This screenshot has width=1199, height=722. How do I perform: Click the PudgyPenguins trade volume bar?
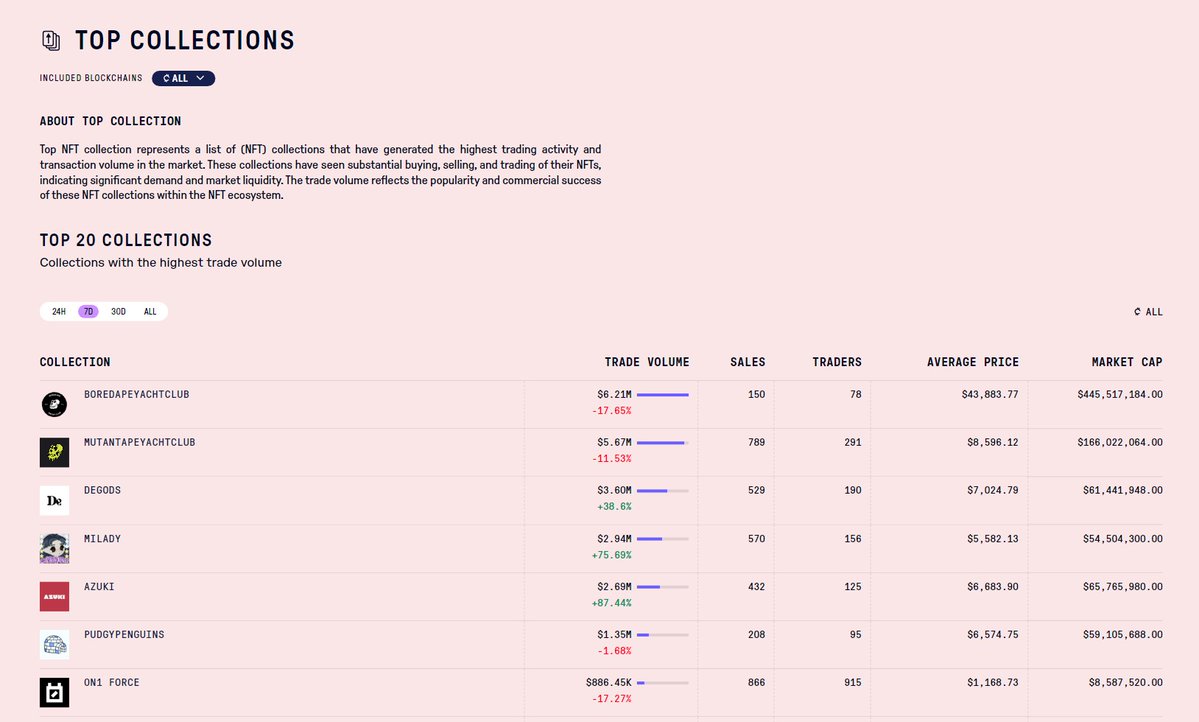pyautogui.click(x=663, y=635)
